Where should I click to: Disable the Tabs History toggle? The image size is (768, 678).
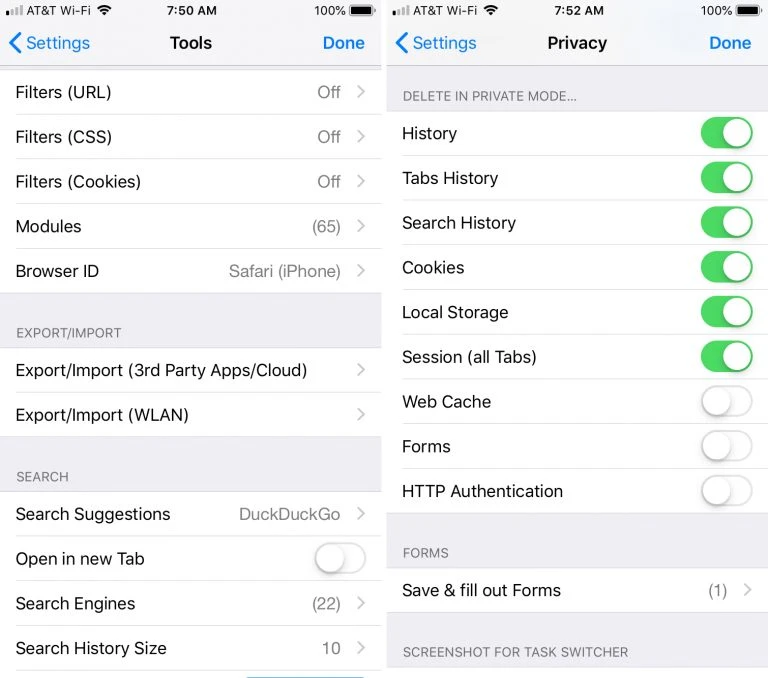click(x=726, y=178)
